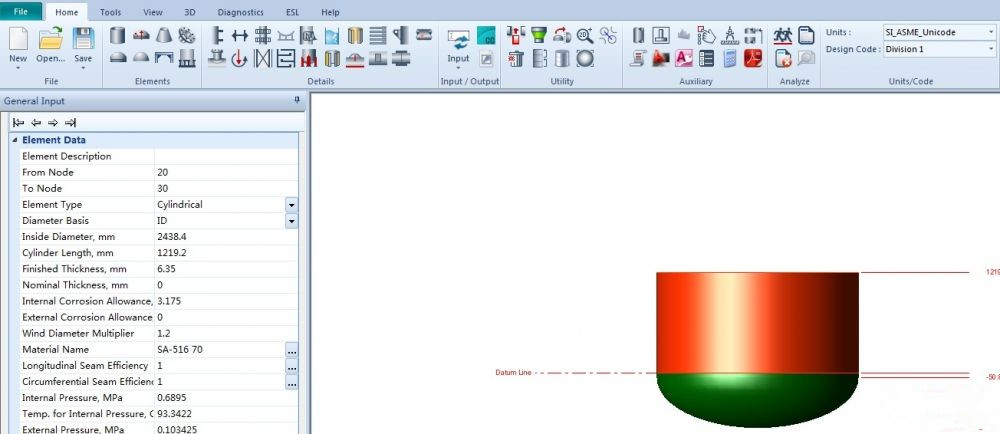This screenshot has height=434, width=1000.
Task: Click the review report document icon in Analyze
Action: click(806, 35)
